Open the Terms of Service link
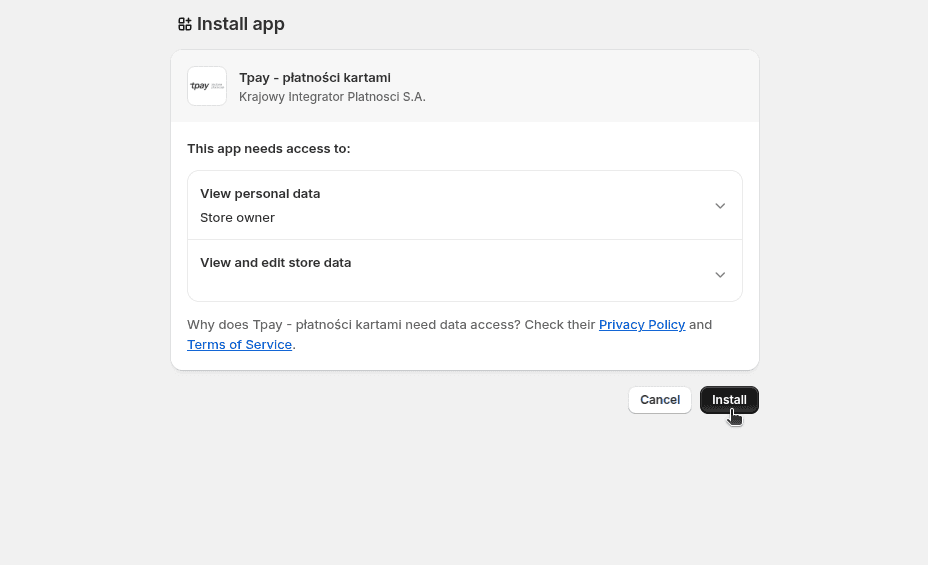The width and height of the screenshot is (928, 565). click(x=240, y=344)
